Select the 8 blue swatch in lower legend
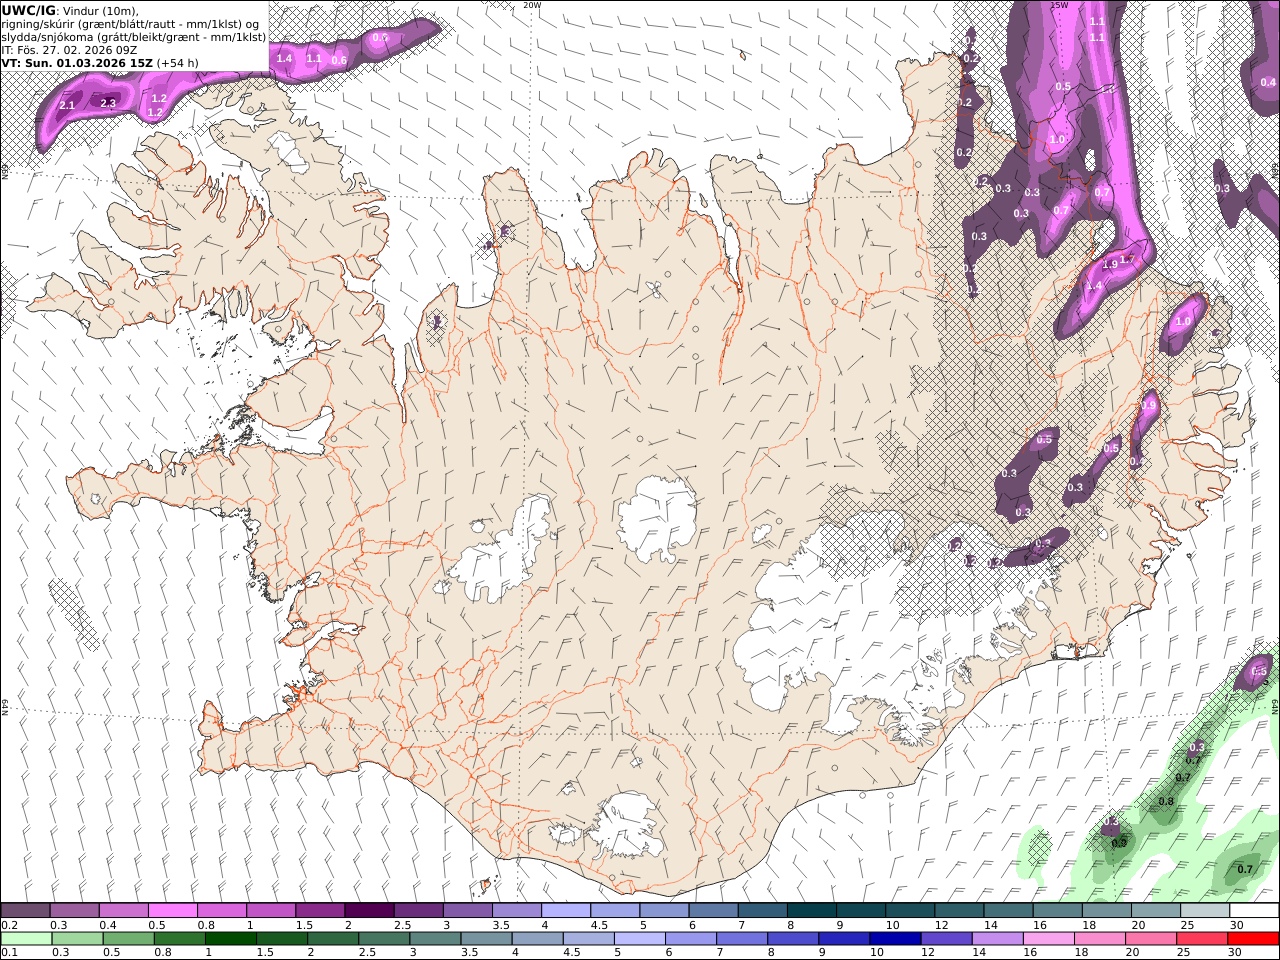Image resolution: width=1280 pixels, height=960 pixels. (x=793, y=938)
